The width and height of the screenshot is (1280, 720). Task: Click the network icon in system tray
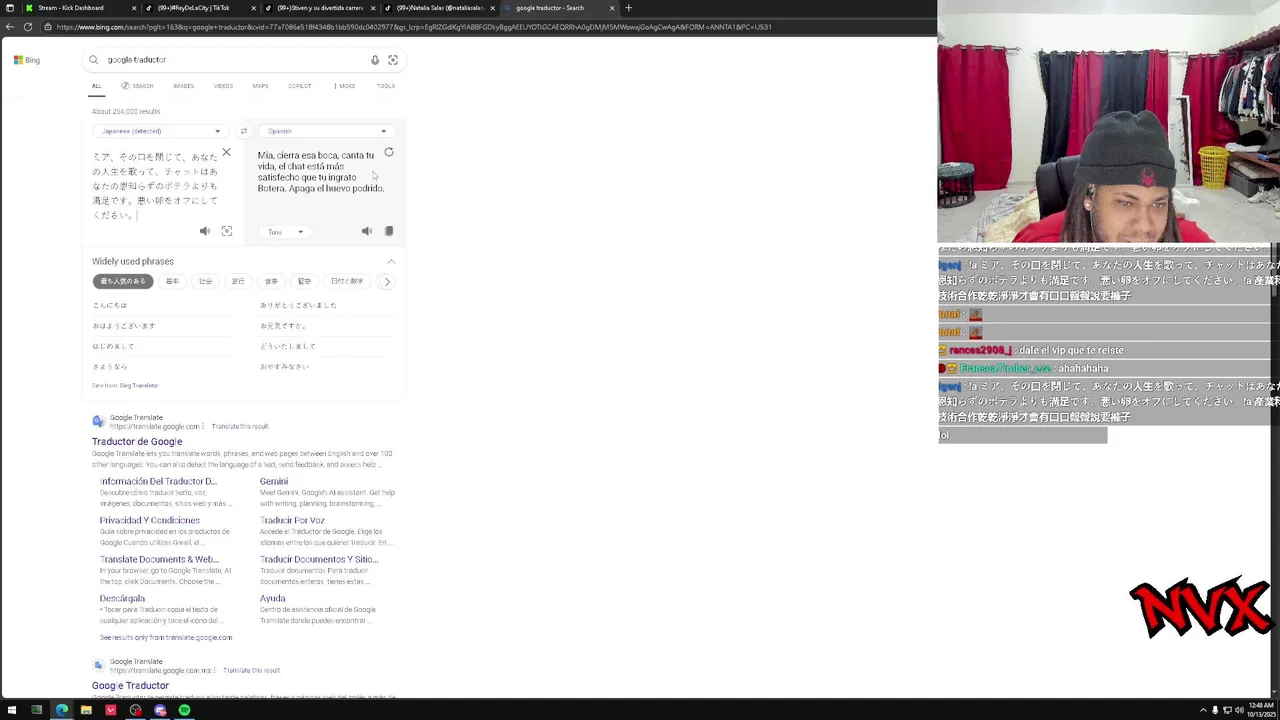pos(1228,710)
